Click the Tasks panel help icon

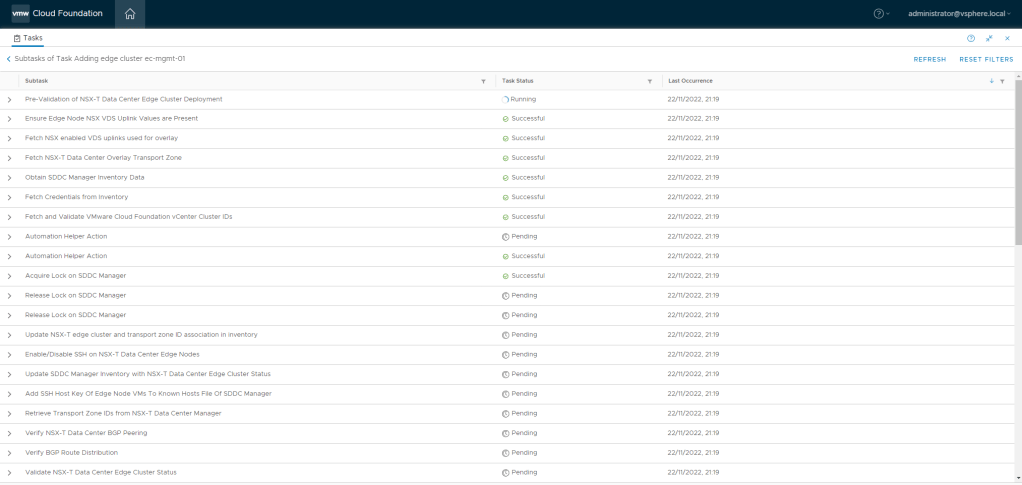pyautogui.click(x=970, y=38)
